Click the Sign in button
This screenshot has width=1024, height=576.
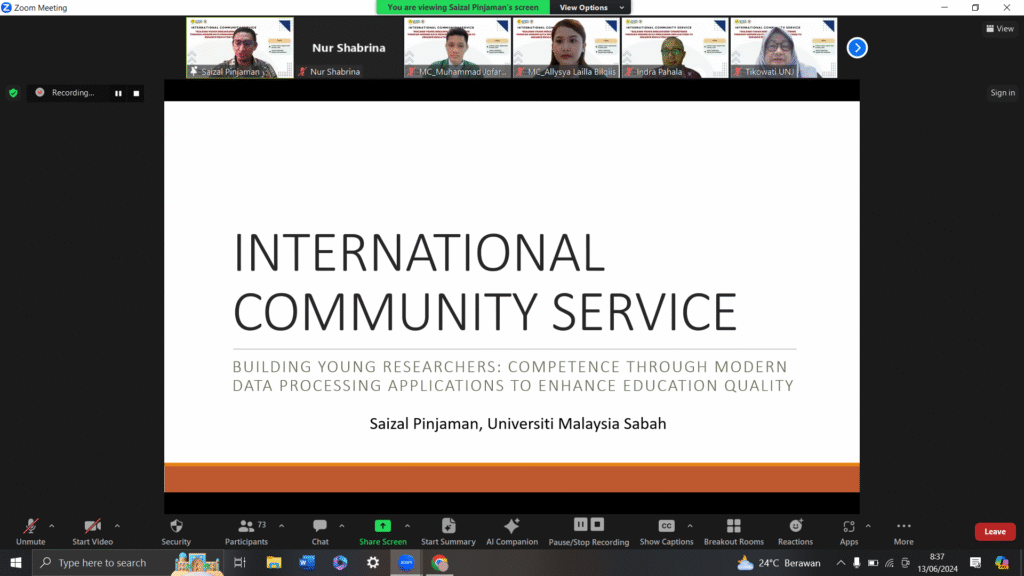1002,93
